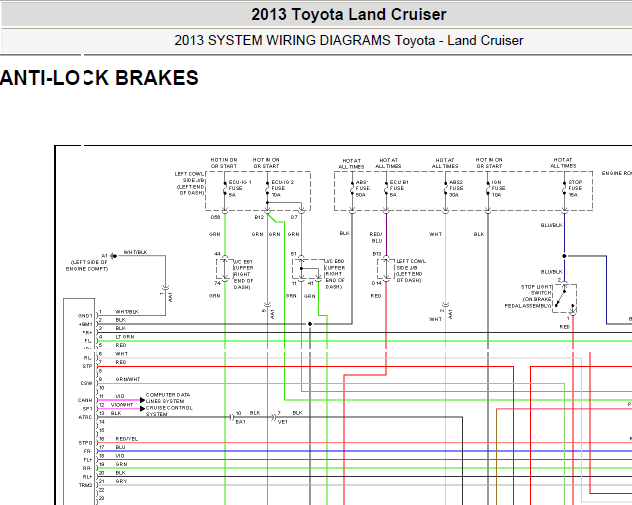Screen dimensions: 632x505
Task: Click the 'HOT IN ON OR START' label above ECU-IG 1 fuse
Action: tap(224, 163)
